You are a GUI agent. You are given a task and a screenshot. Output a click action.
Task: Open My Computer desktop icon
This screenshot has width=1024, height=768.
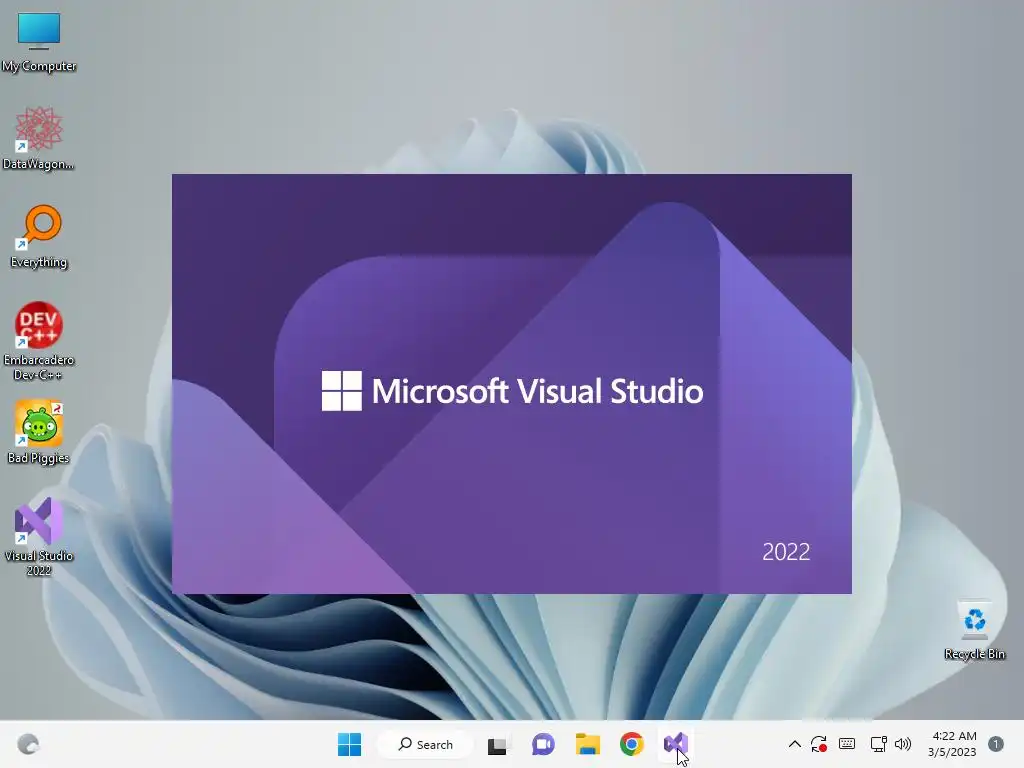(39, 42)
